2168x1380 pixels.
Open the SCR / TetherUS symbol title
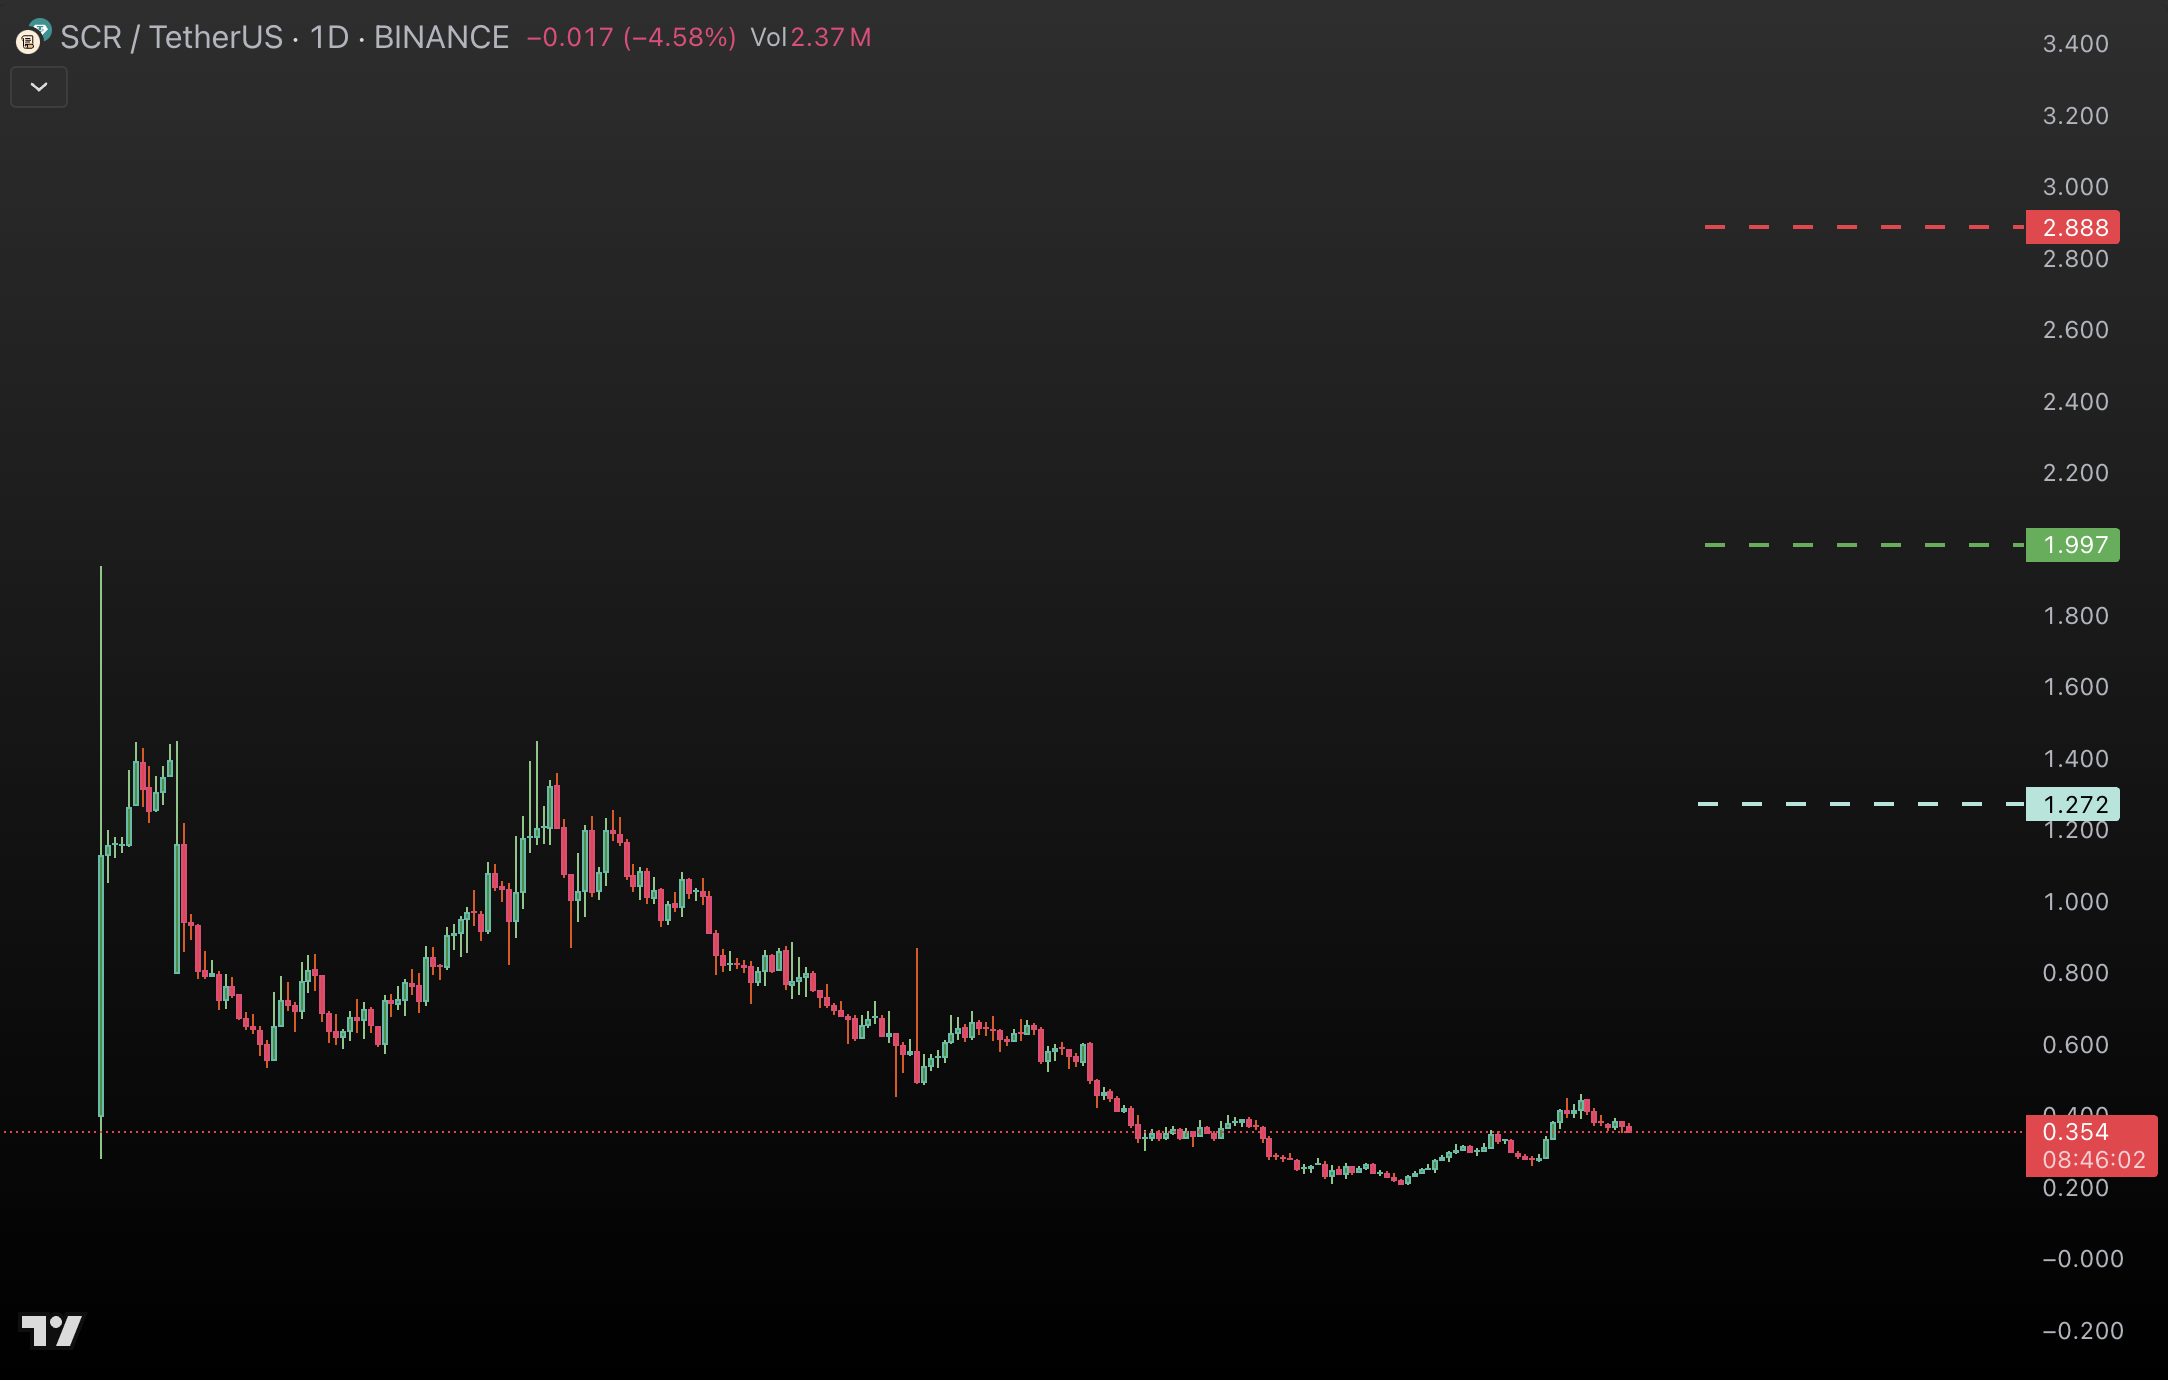tap(171, 37)
